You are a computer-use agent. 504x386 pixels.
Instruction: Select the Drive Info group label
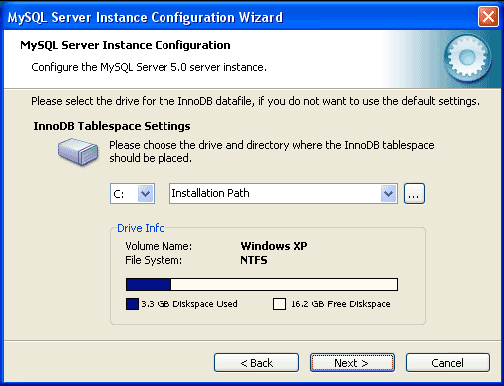pos(141,228)
